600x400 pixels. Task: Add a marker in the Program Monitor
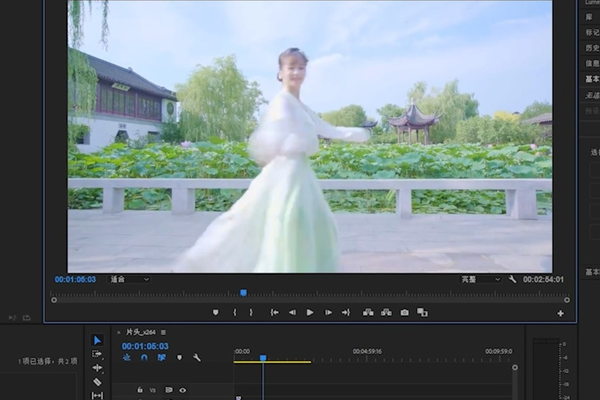[215, 313]
